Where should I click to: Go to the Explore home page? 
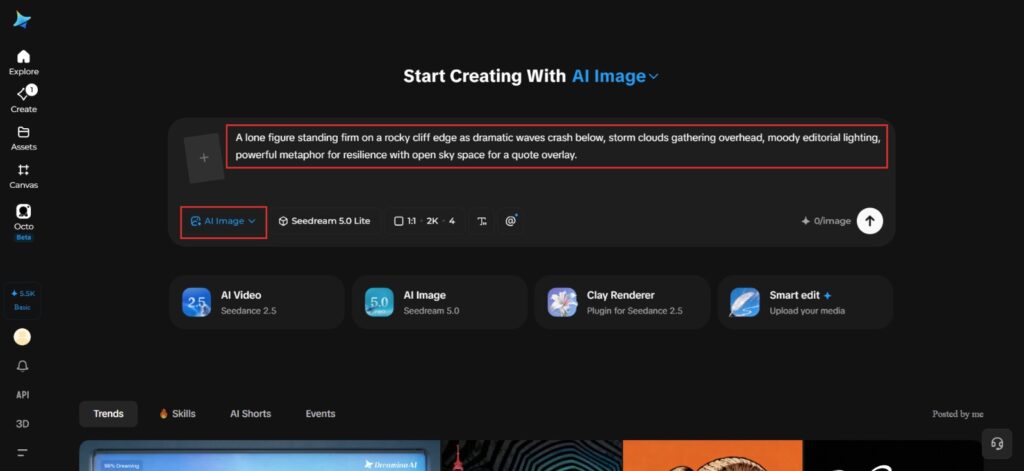coord(24,63)
